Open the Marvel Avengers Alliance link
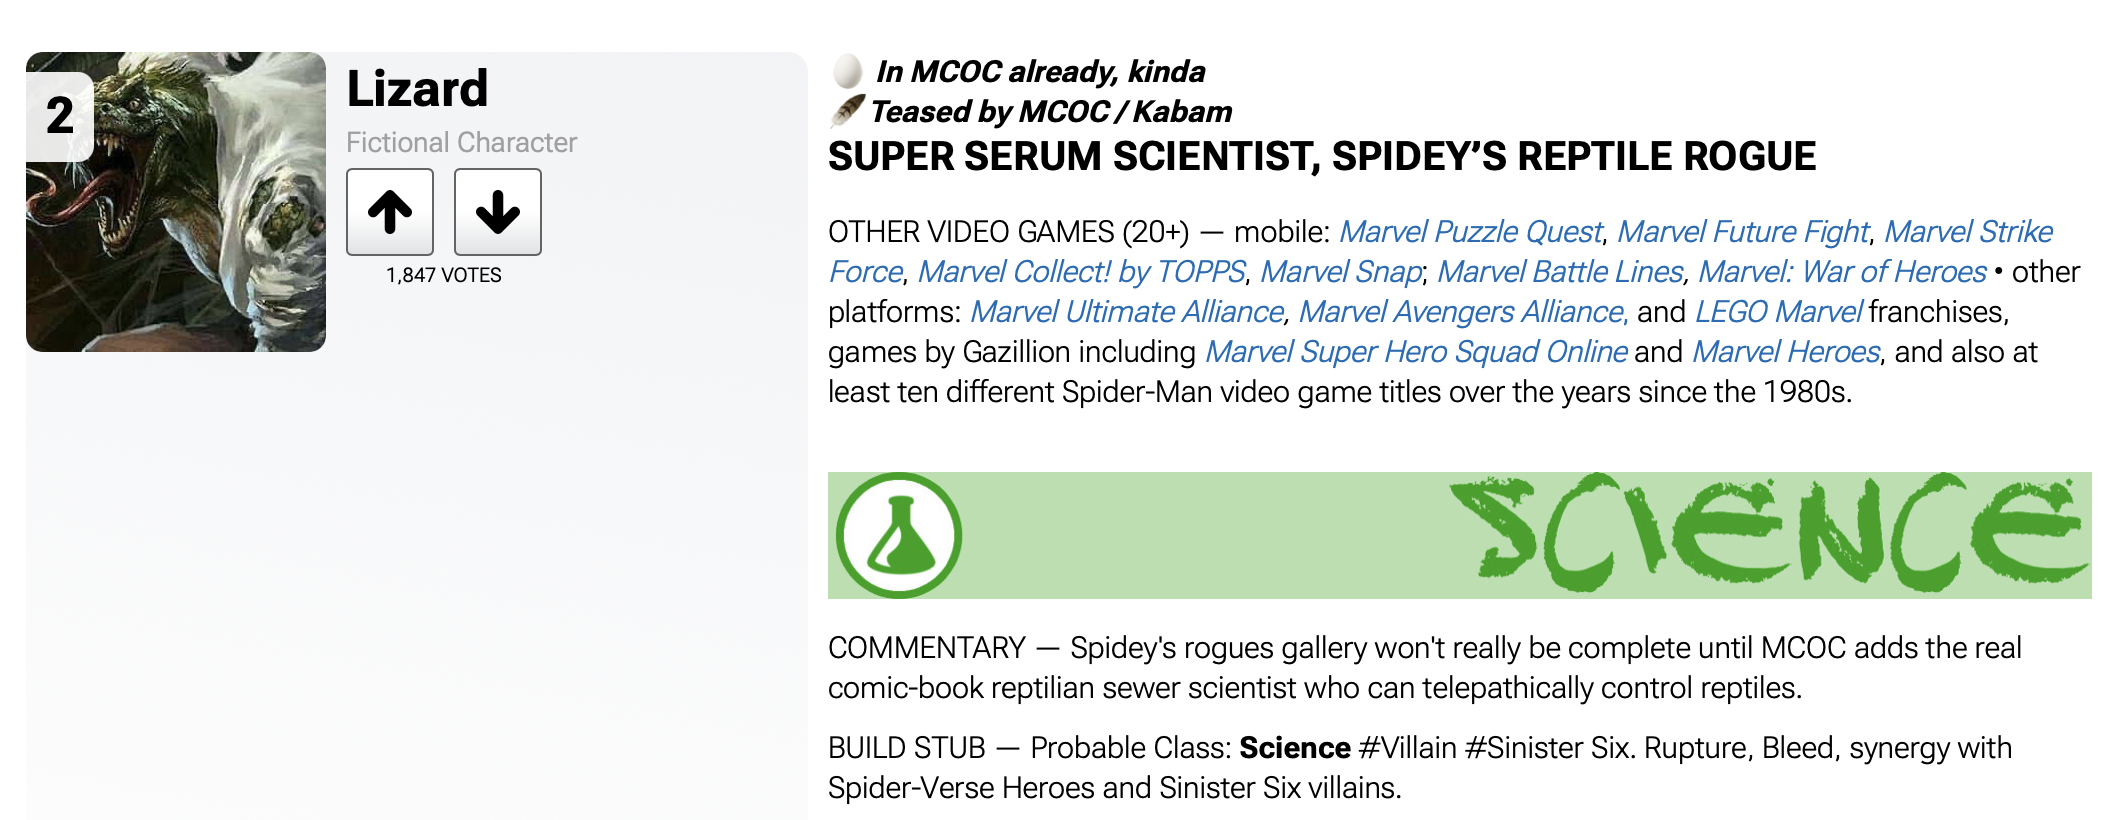This screenshot has height=820, width=2118. [1462, 312]
